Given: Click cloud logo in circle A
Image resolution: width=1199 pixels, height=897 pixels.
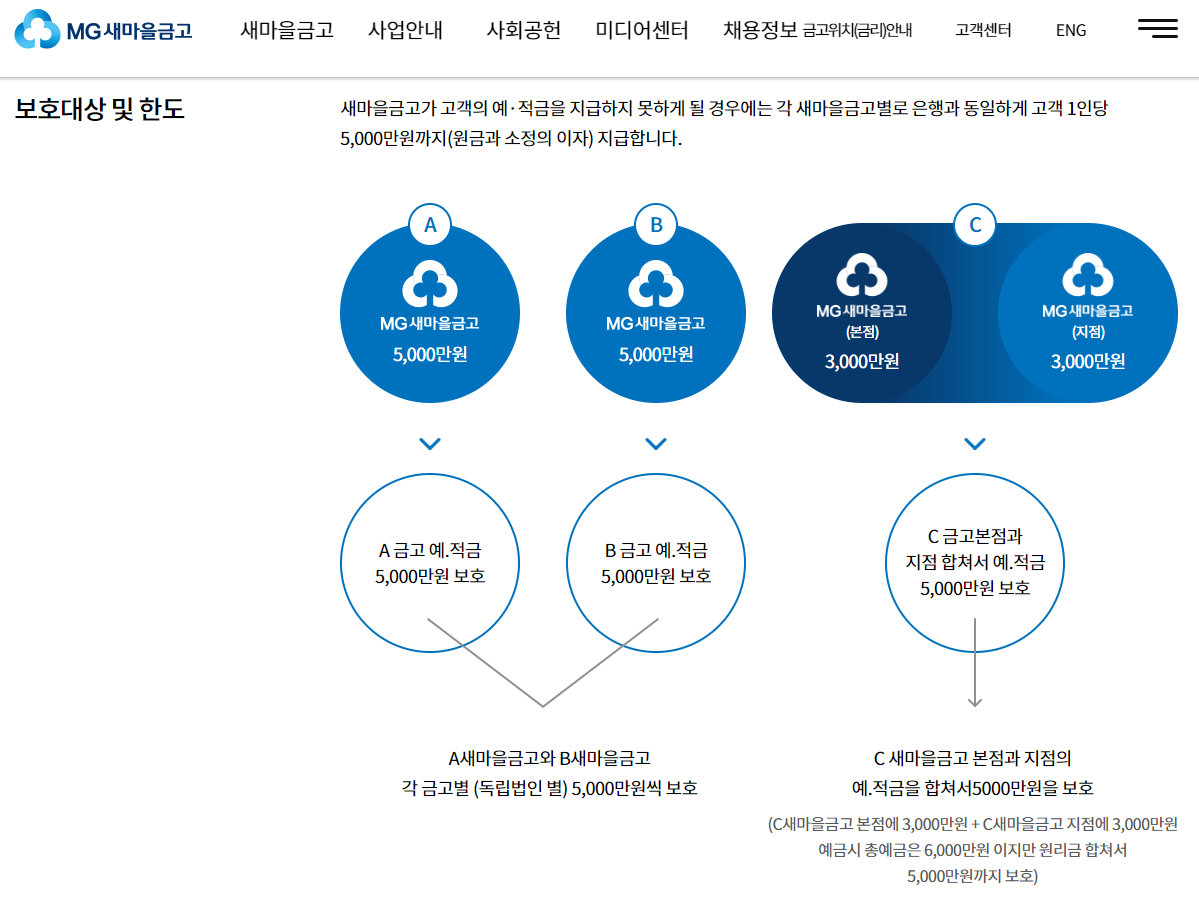Looking at the screenshot, I should pos(430,284).
